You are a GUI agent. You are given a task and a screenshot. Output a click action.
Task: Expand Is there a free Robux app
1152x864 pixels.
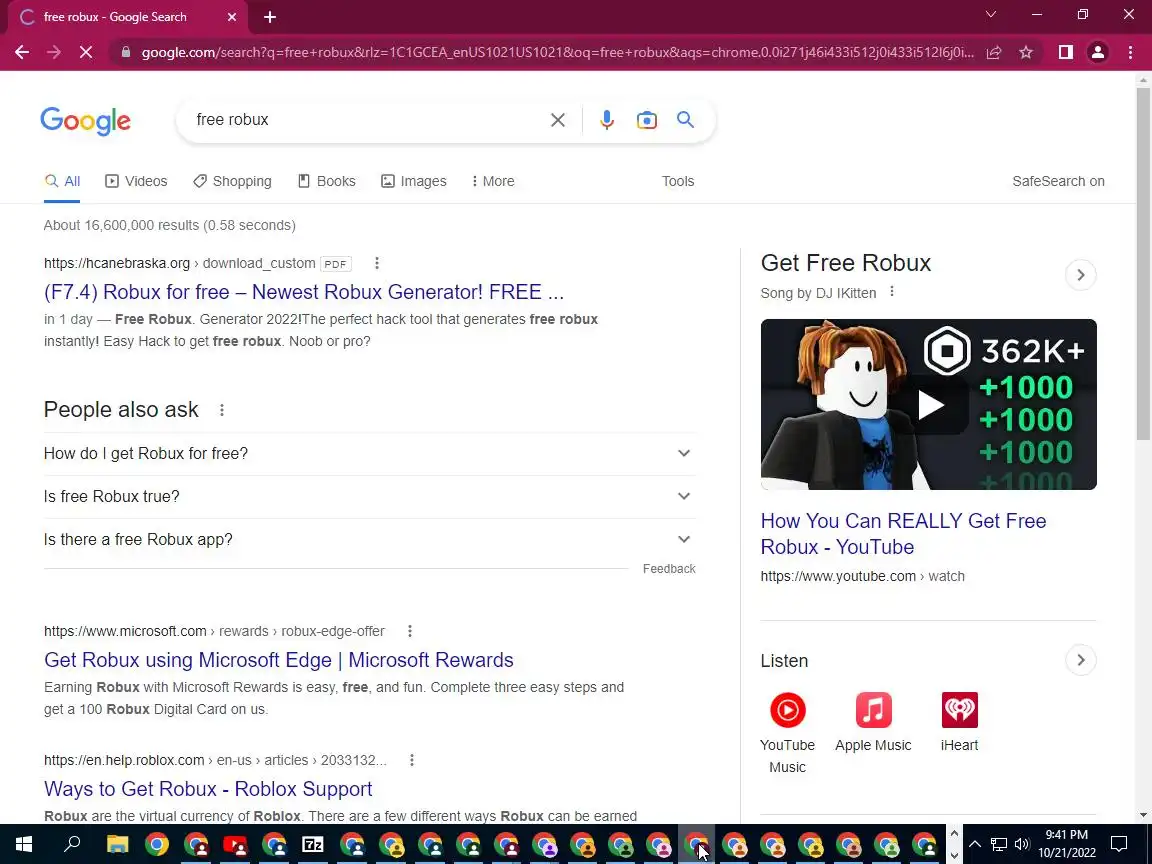coord(370,539)
